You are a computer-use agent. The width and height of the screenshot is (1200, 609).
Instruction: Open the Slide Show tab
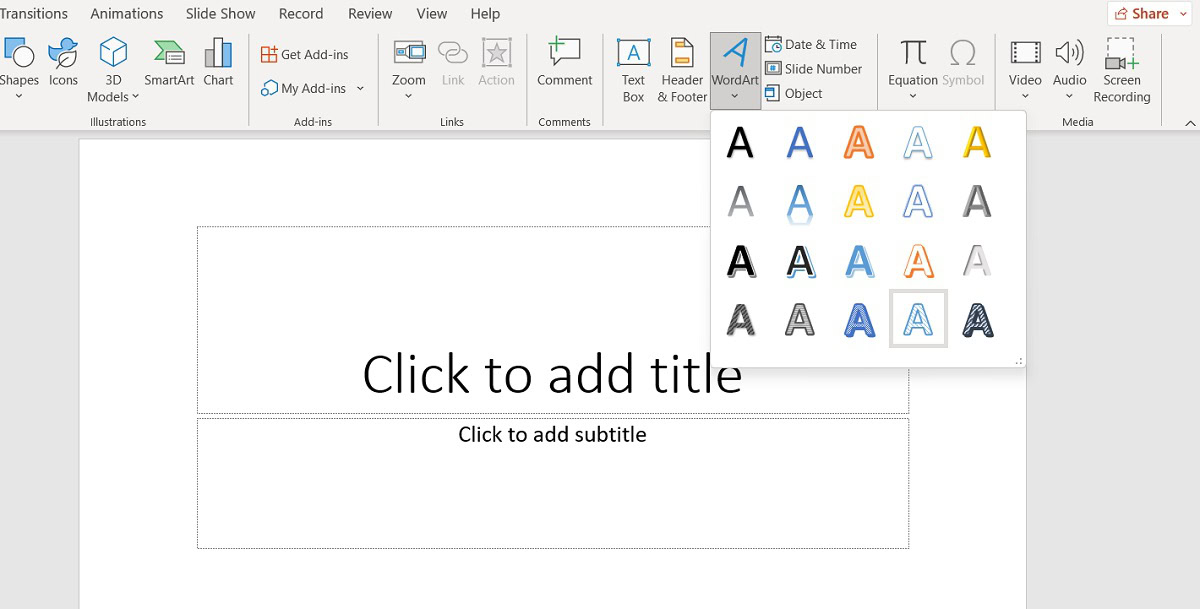(220, 14)
